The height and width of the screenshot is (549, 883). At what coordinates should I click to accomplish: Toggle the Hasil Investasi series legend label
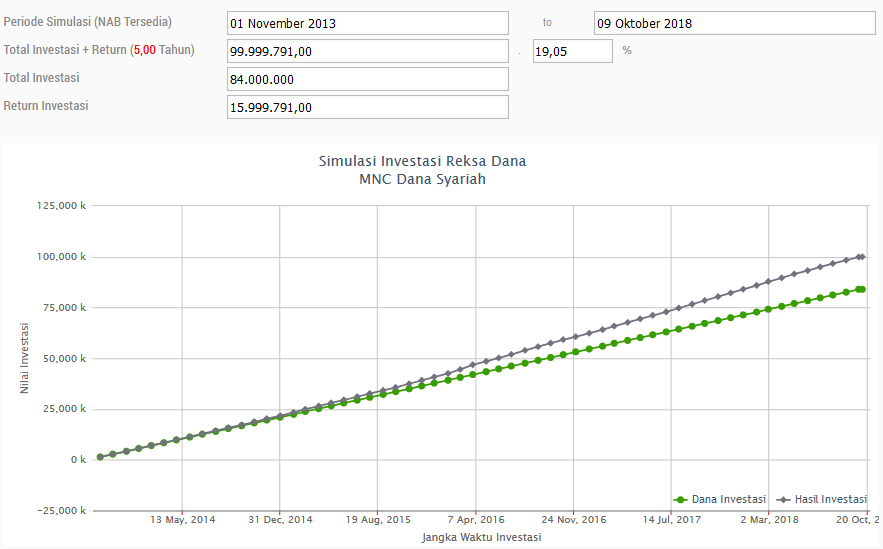pyautogui.click(x=830, y=499)
